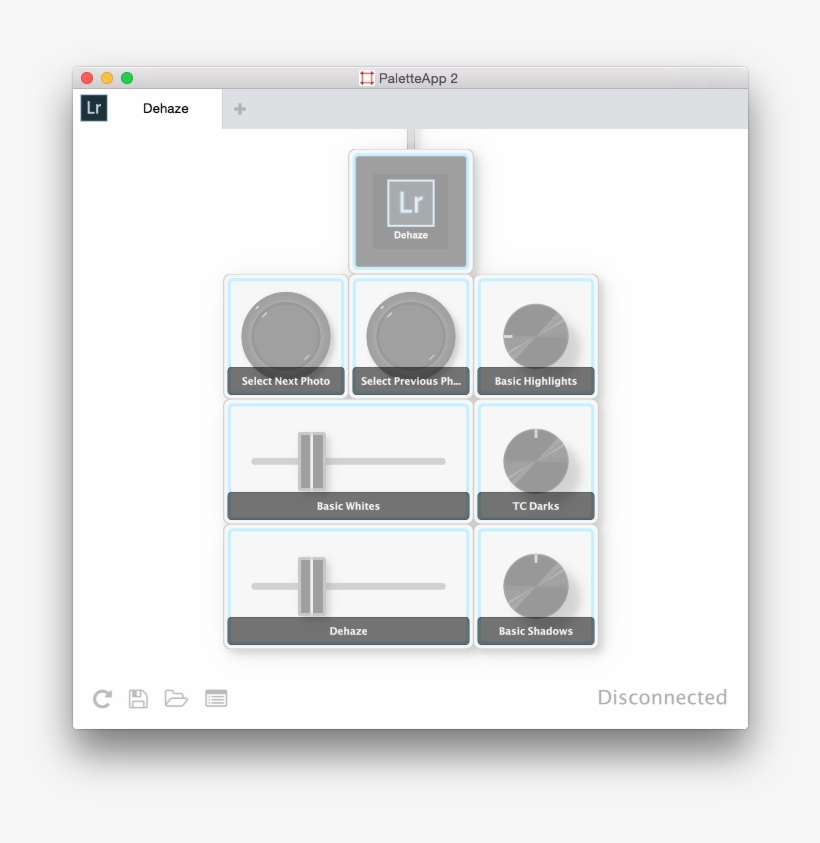The image size is (820, 843).
Task: Click the Basic Shadows dial module
Action: pos(536,586)
